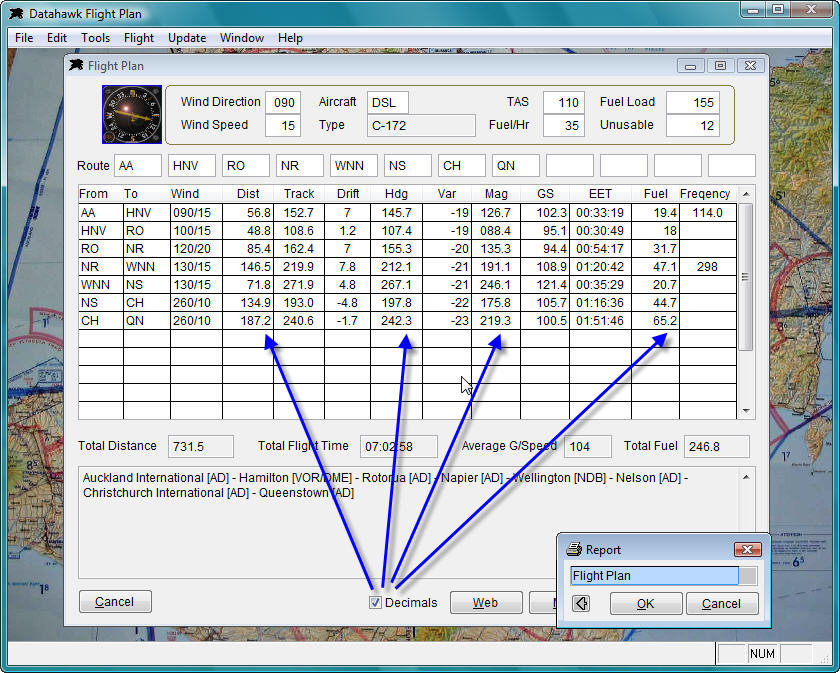Open the Update menu
The image size is (840, 673).
(187, 38)
